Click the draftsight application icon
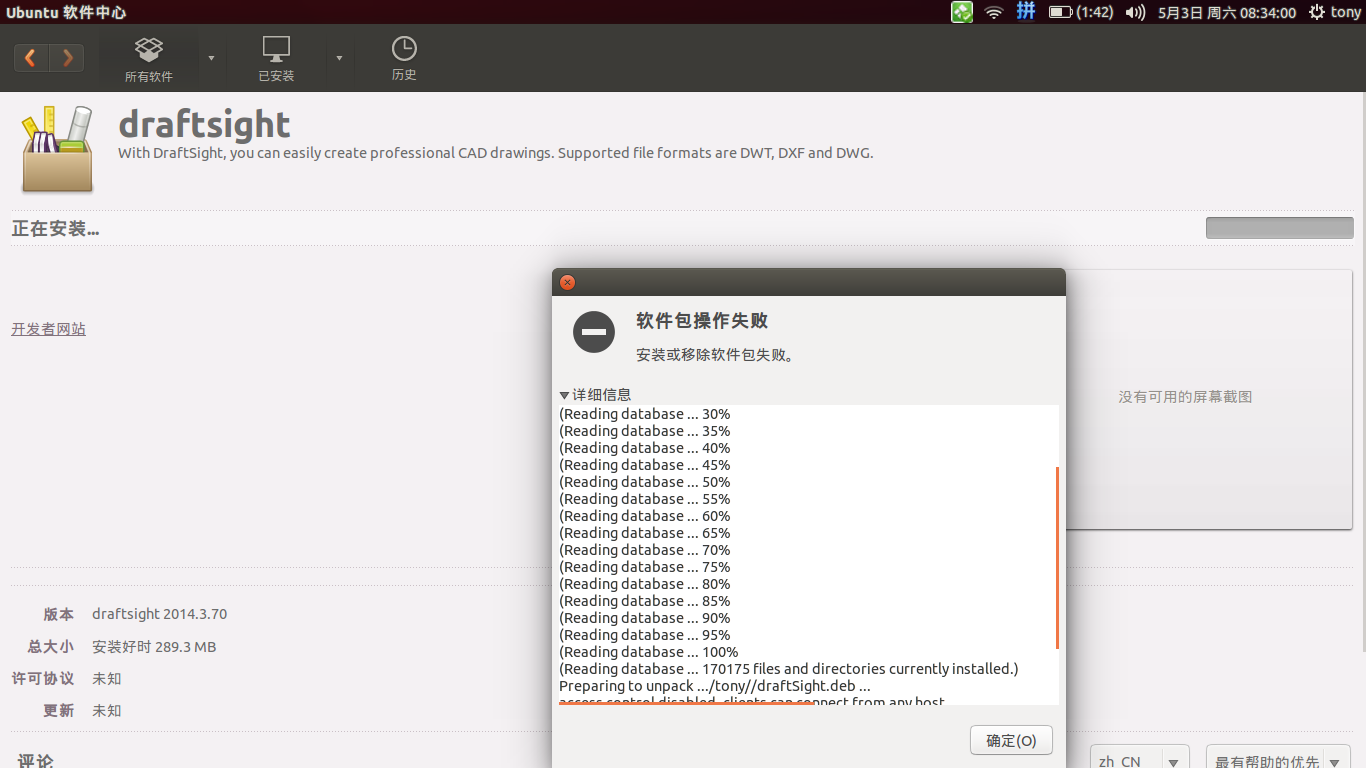 coord(57,149)
